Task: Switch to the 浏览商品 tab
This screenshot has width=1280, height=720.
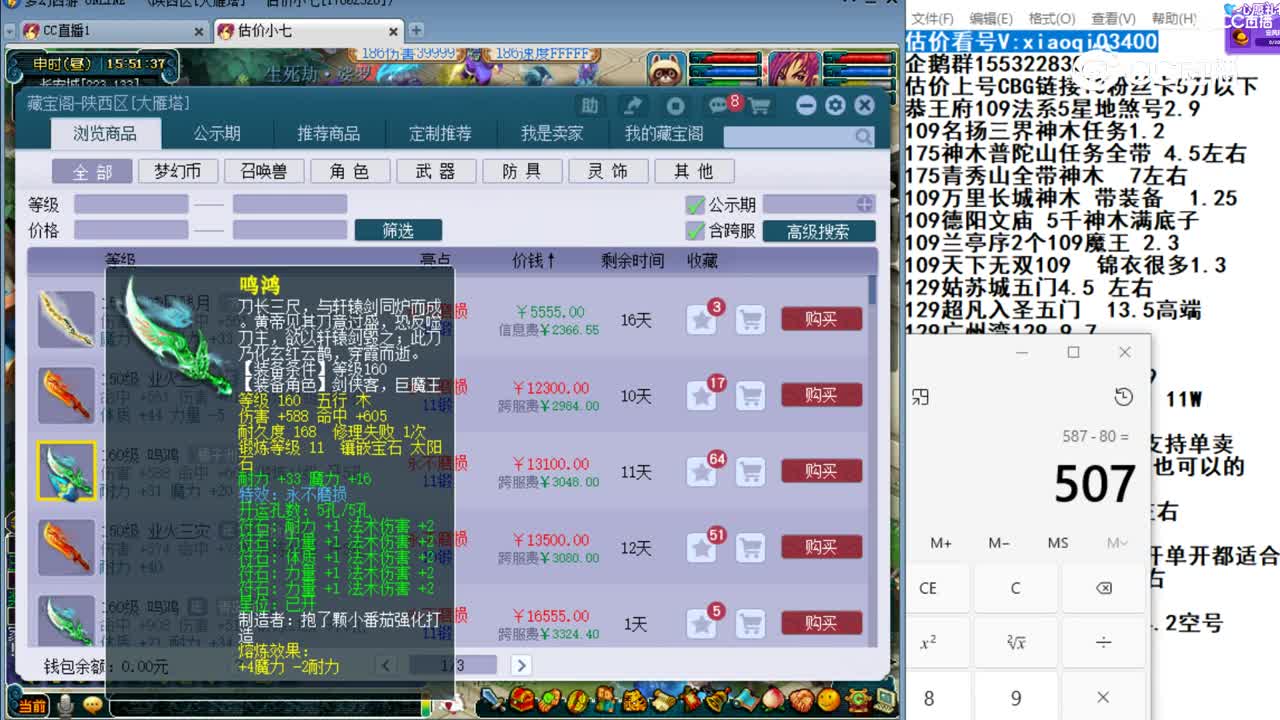Action: (104, 133)
